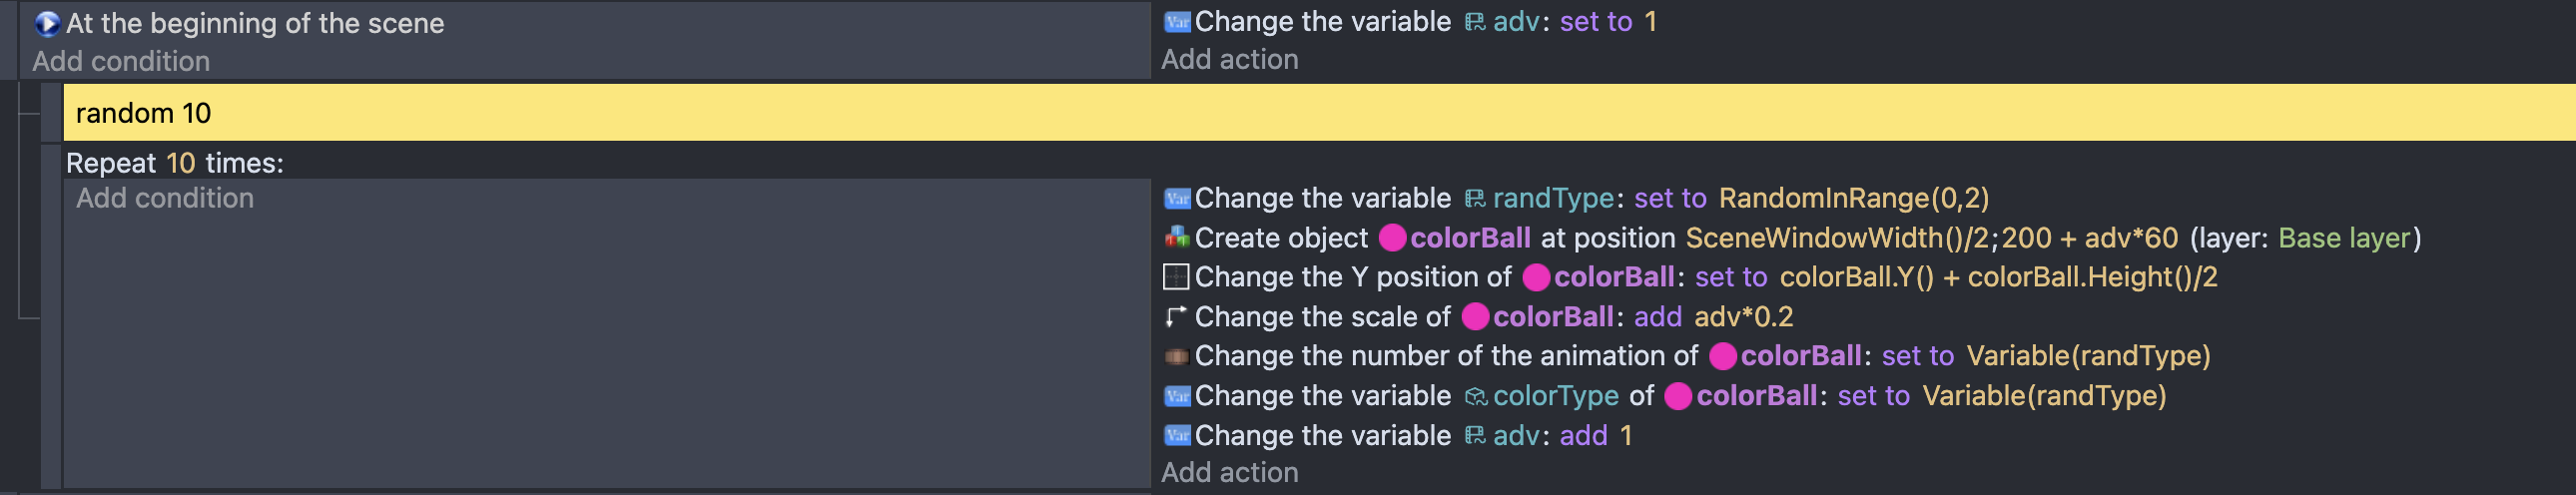Add condition inside the Repeat event

pyautogui.click(x=165, y=198)
